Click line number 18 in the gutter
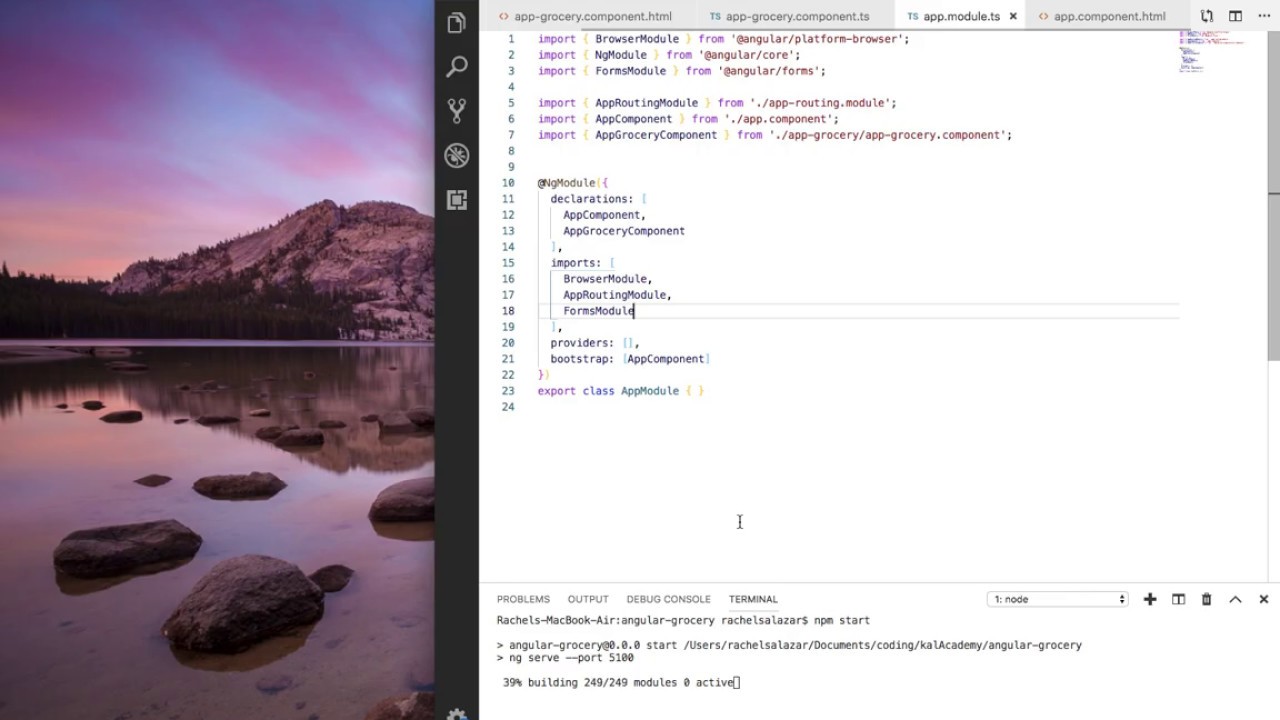1280x720 pixels. tap(508, 311)
